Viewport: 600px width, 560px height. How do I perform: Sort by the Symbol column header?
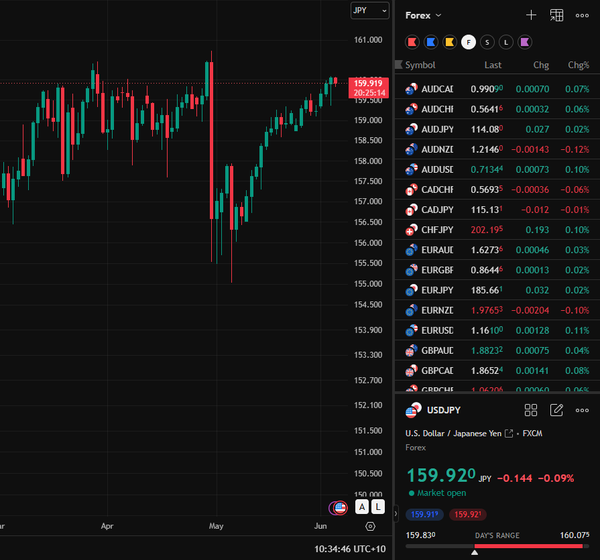point(420,65)
